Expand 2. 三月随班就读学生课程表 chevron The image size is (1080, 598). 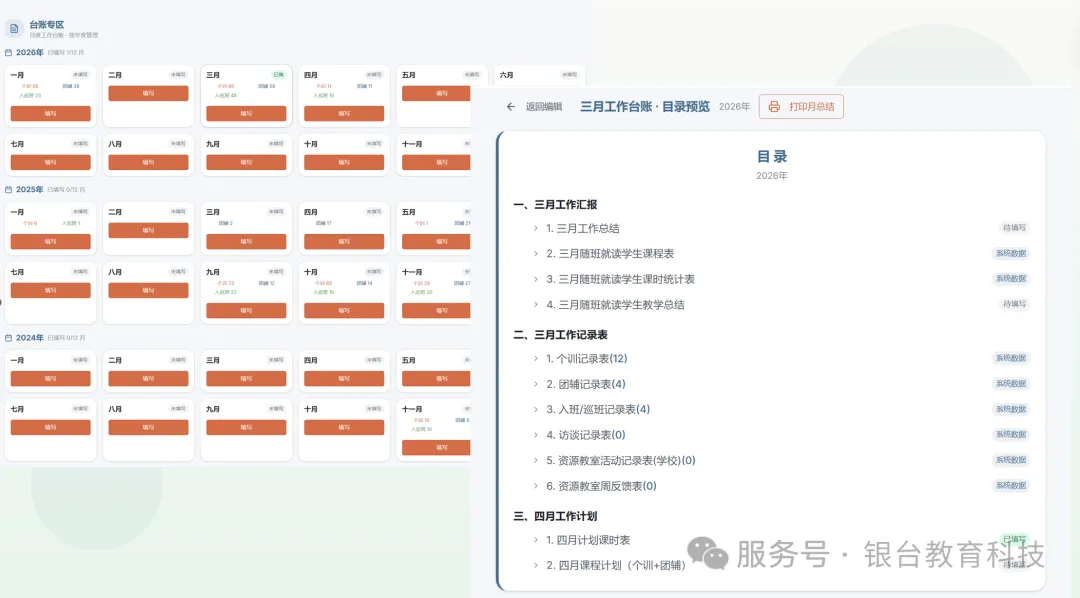point(536,254)
